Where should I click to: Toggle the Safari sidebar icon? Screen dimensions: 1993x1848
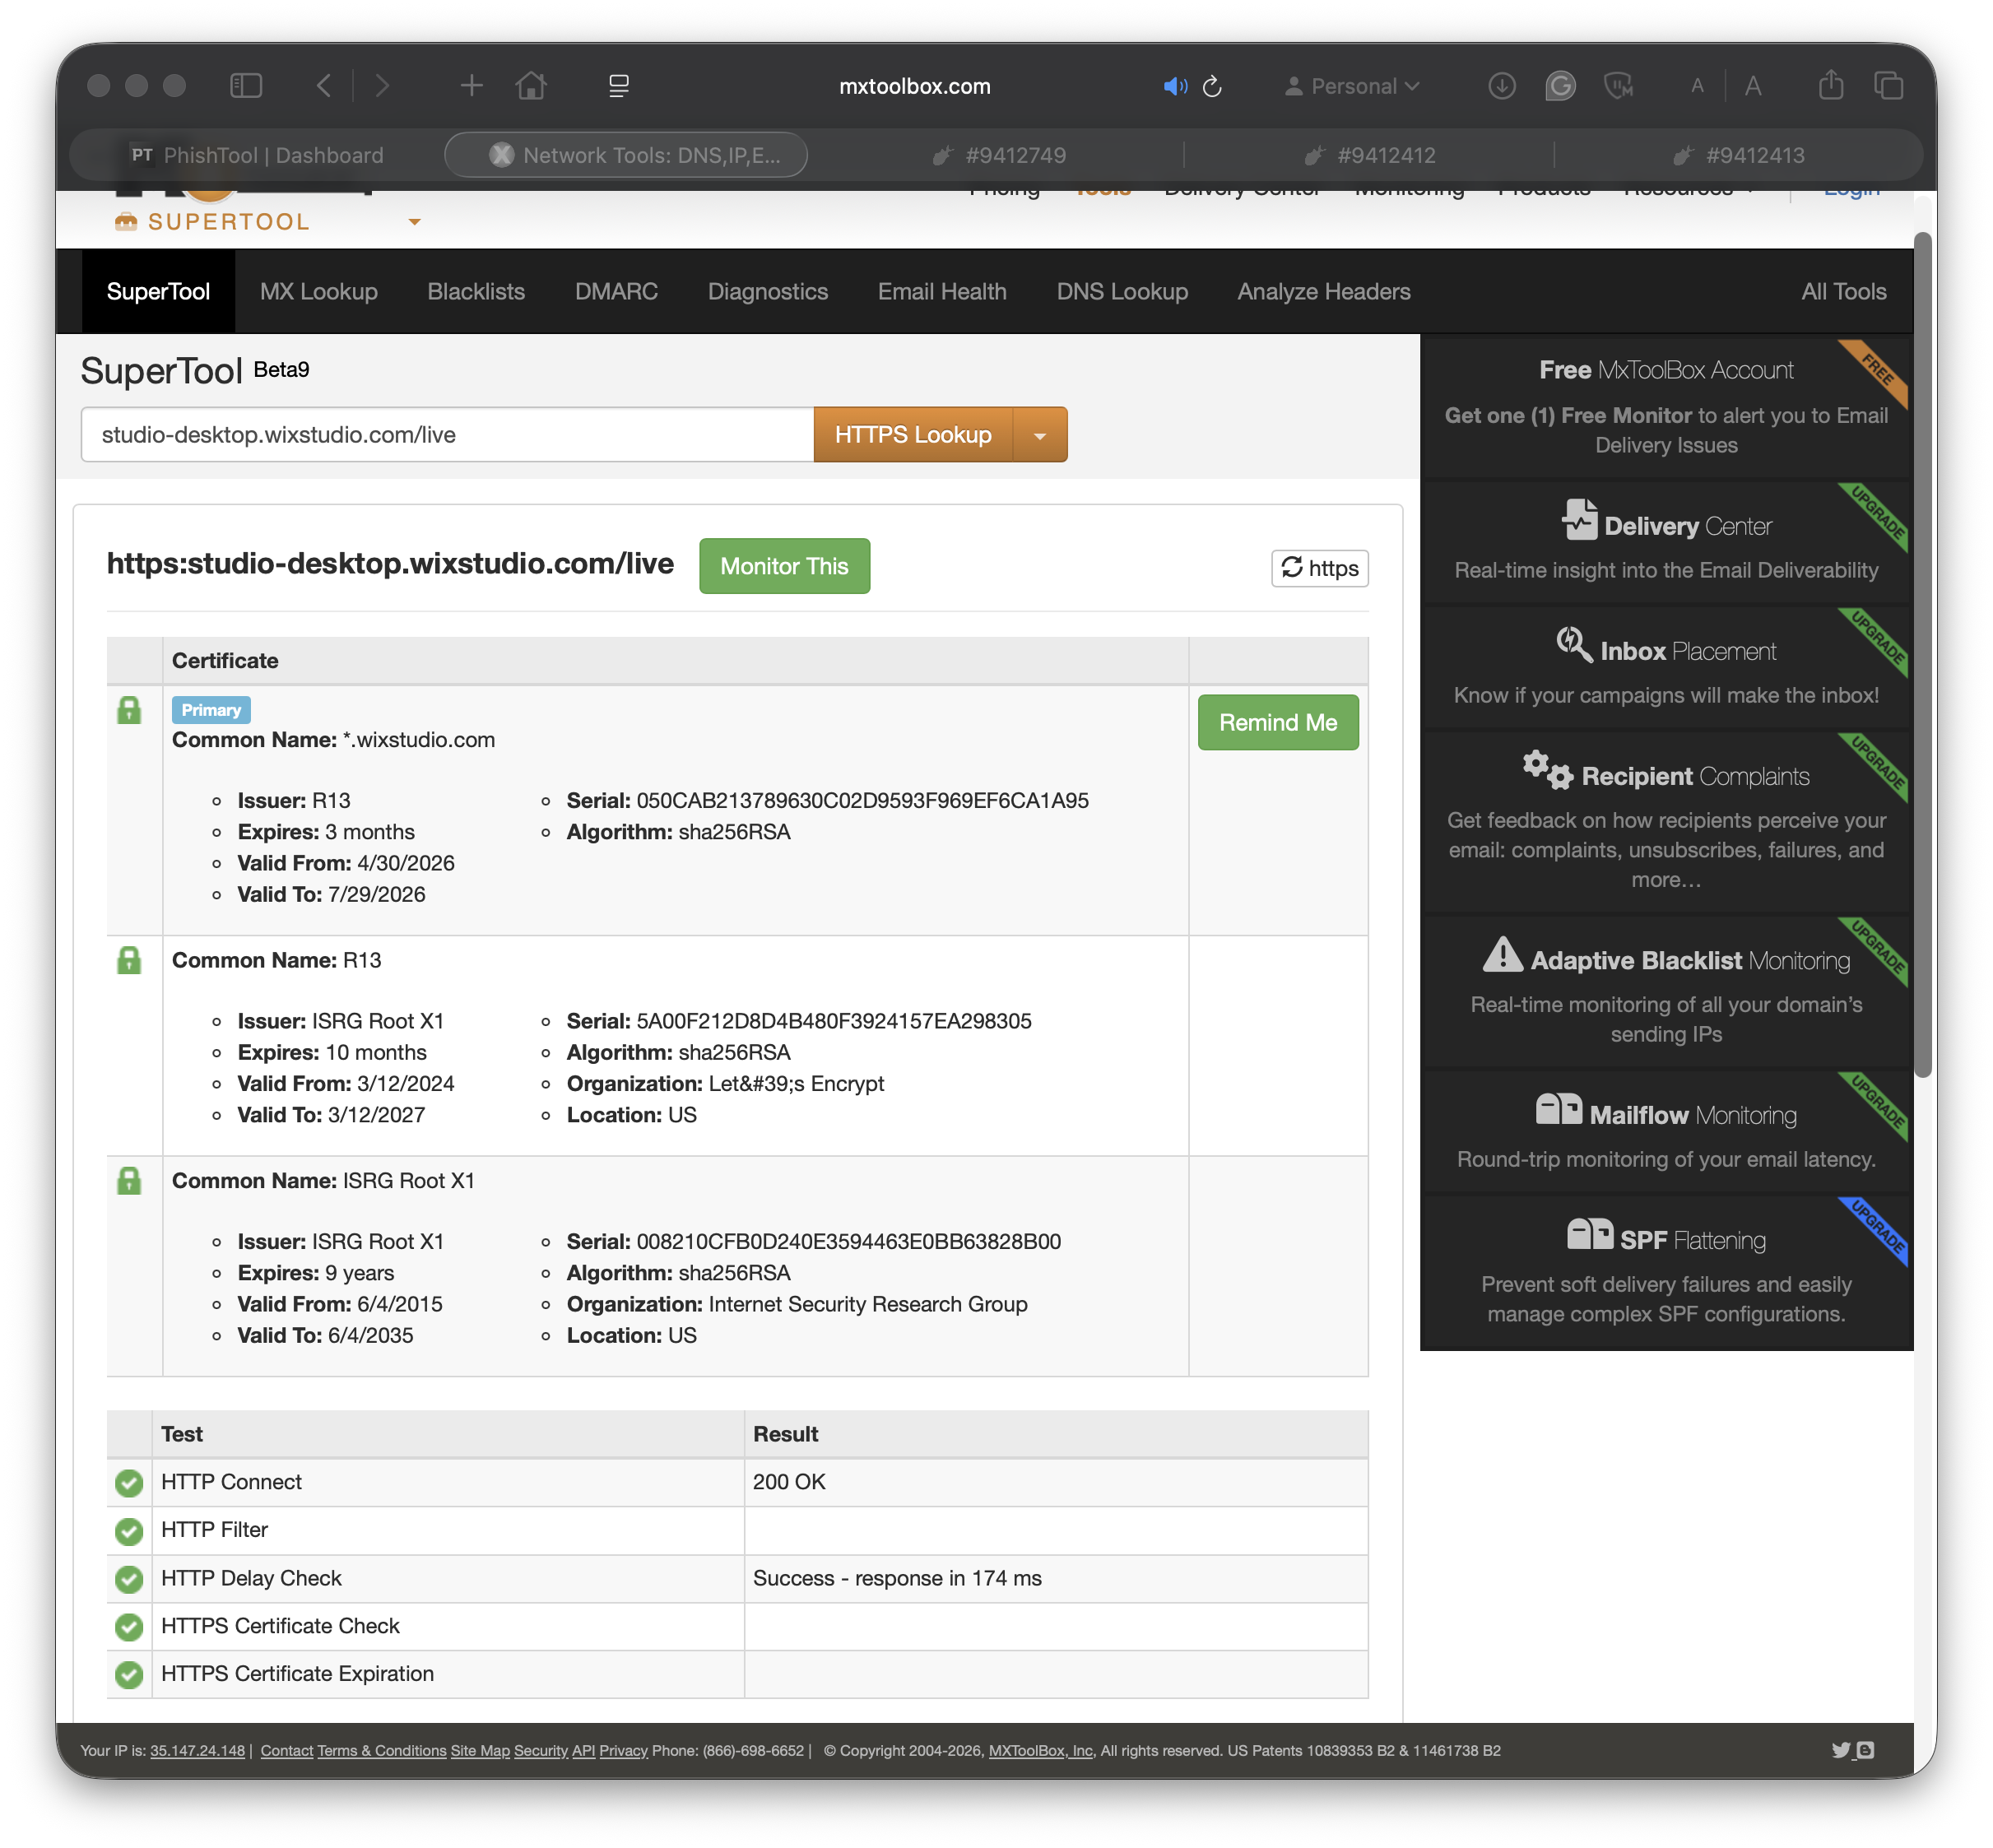[x=246, y=86]
